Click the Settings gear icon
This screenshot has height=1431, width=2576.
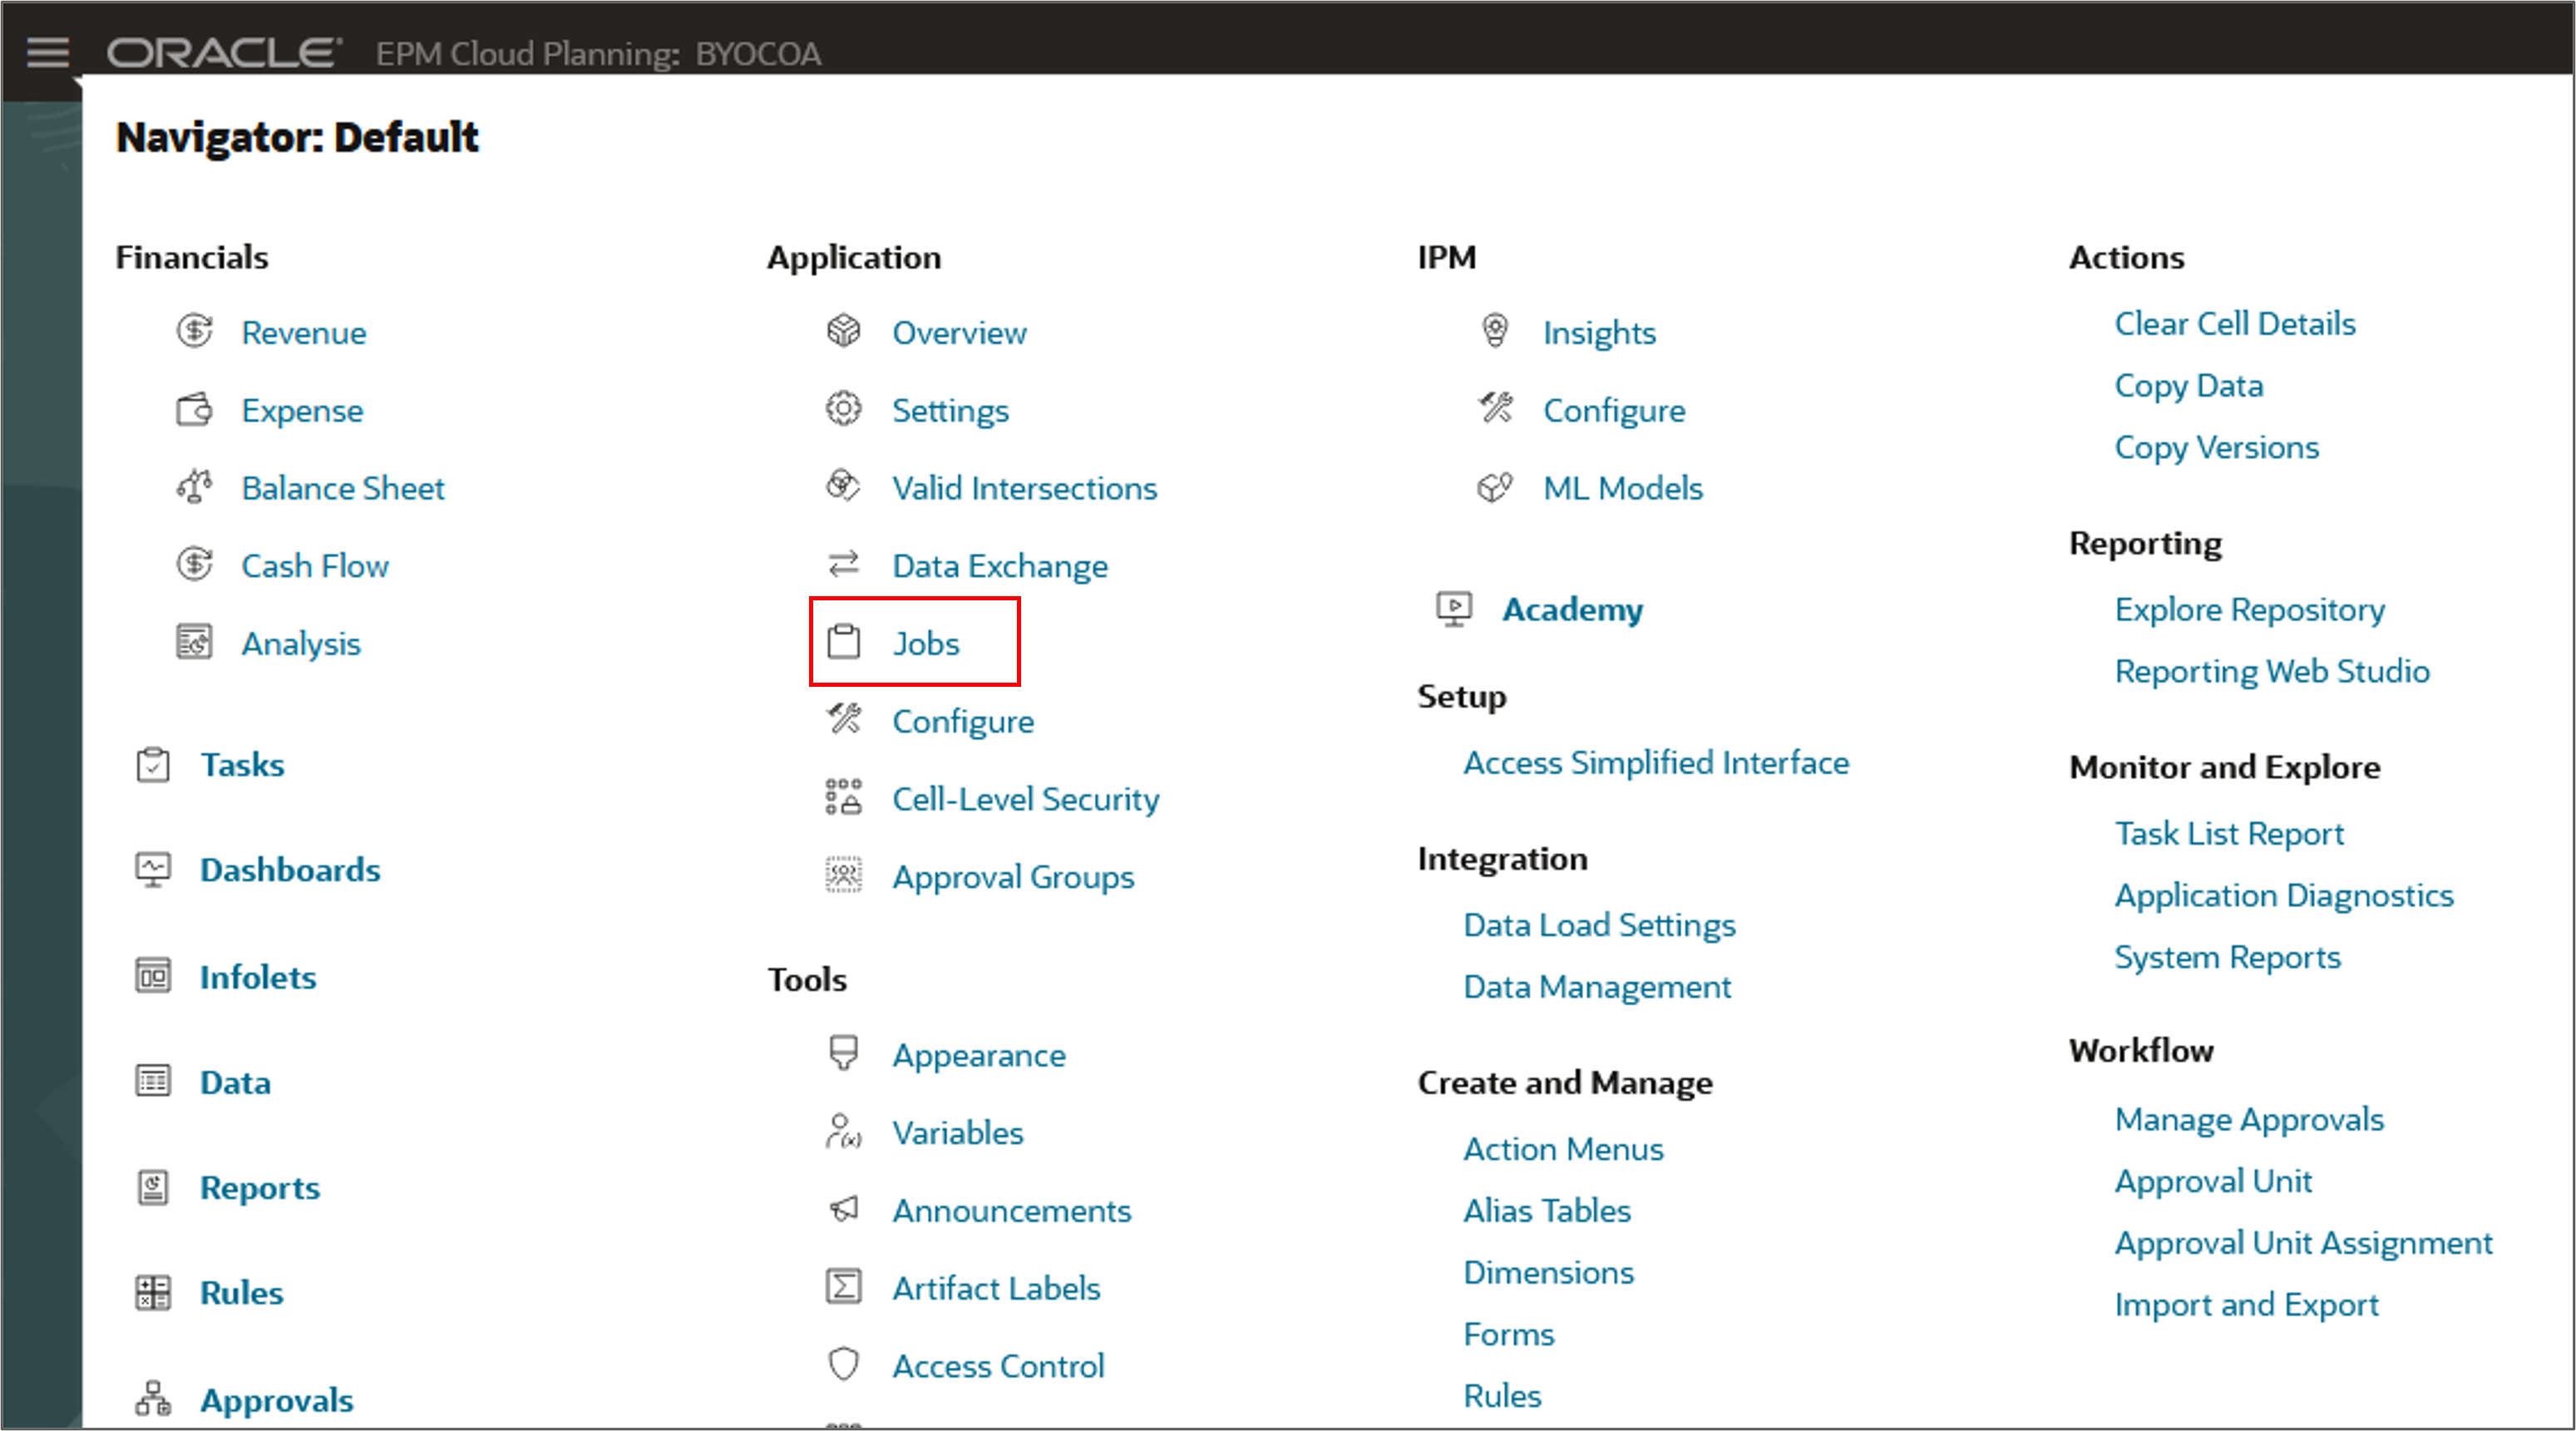click(844, 409)
